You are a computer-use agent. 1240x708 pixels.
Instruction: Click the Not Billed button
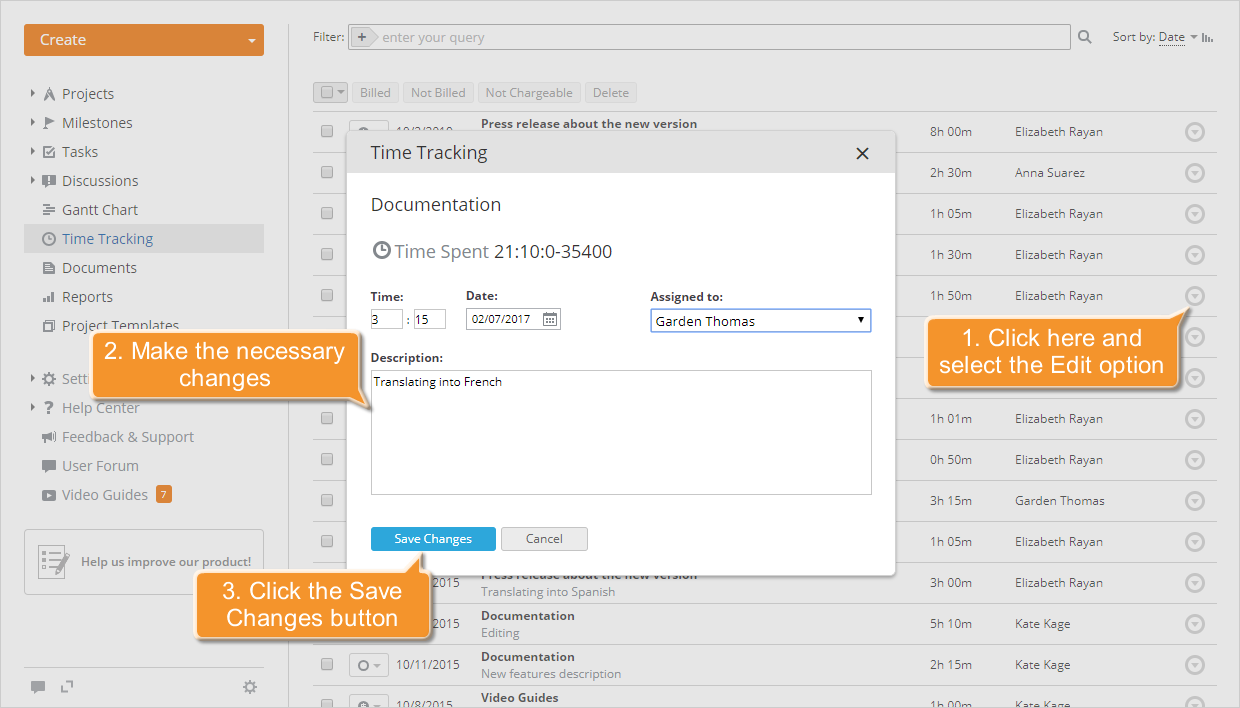pyautogui.click(x=438, y=91)
